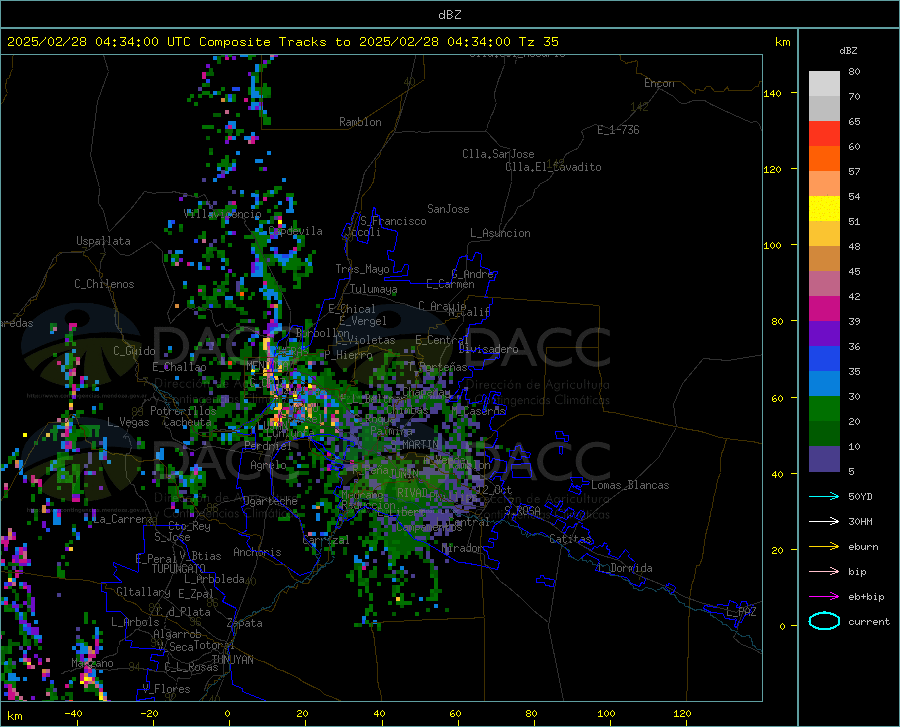Click the yellow eburn arrow legend icon
Image resolution: width=900 pixels, height=727 pixels.
(x=824, y=546)
